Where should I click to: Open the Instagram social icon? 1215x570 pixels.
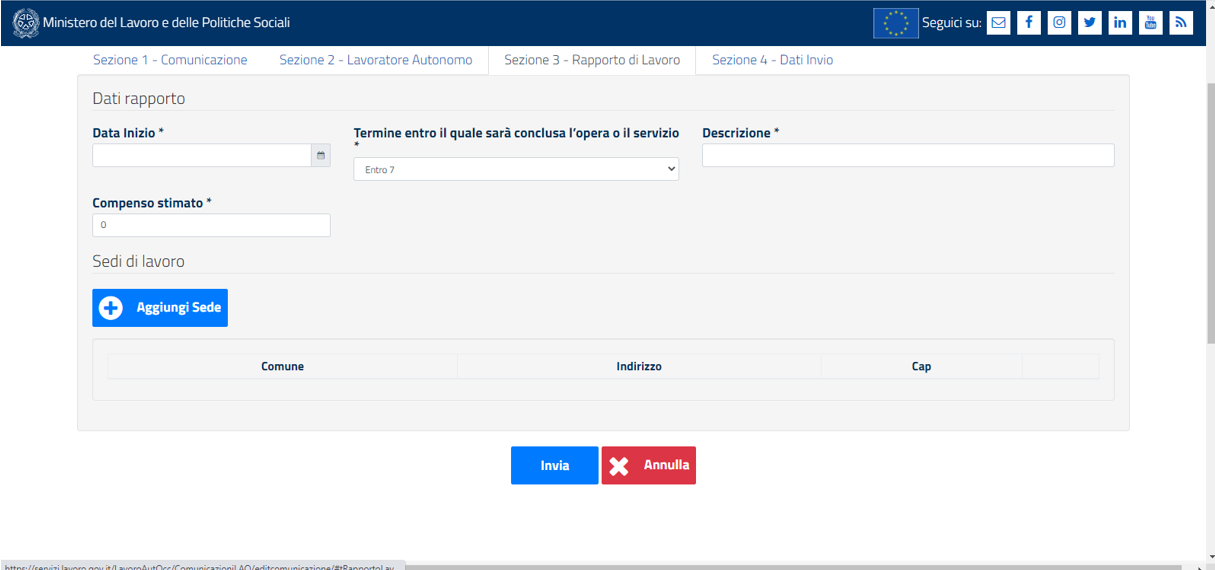(1059, 23)
